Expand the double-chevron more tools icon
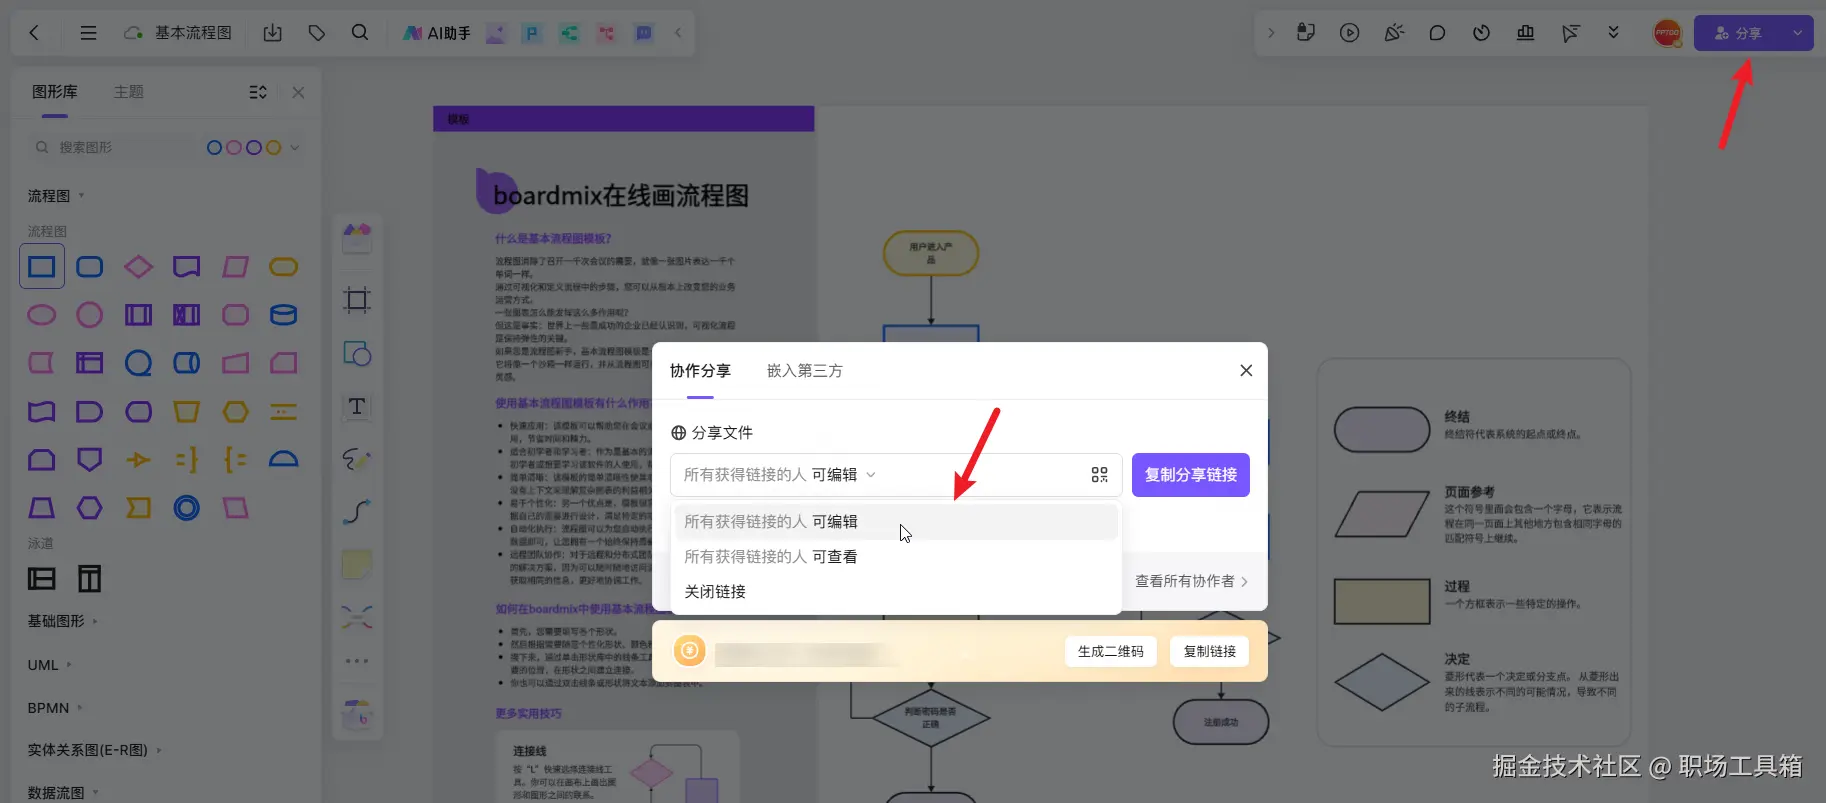Viewport: 1826px width, 803px height. 1613,33
